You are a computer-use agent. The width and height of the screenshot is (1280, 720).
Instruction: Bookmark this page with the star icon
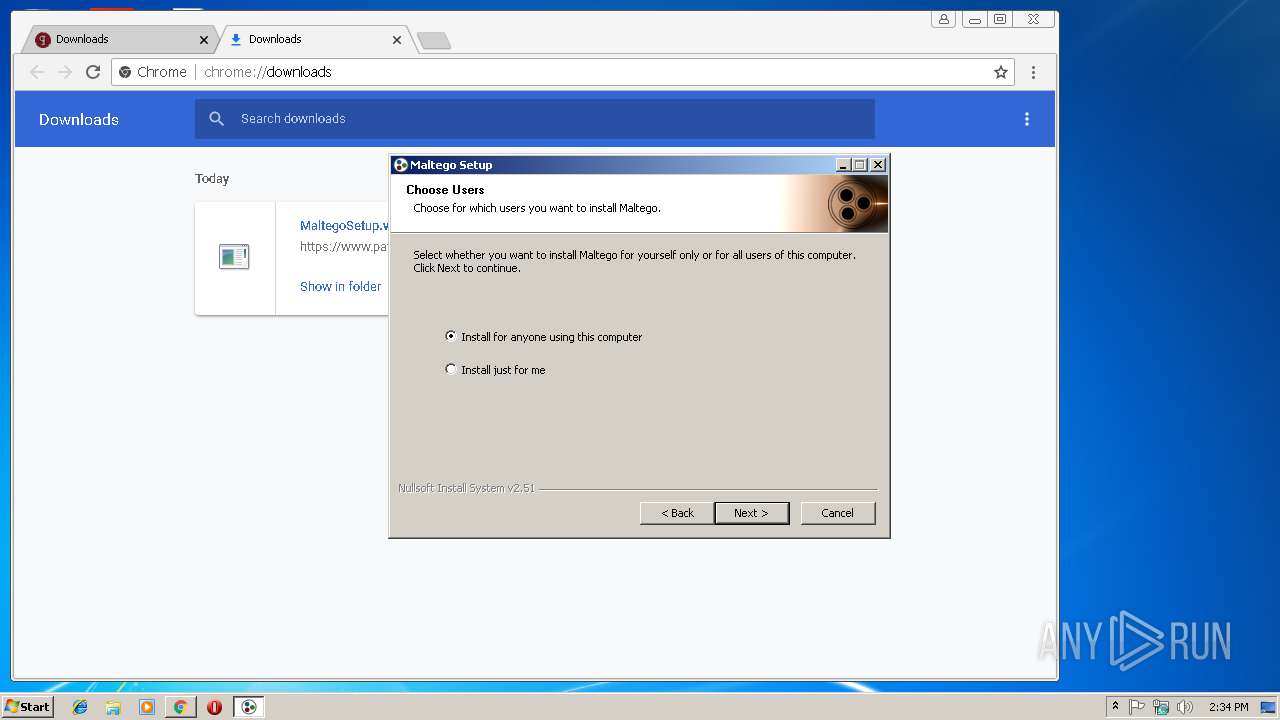[x=1000, y=72]
